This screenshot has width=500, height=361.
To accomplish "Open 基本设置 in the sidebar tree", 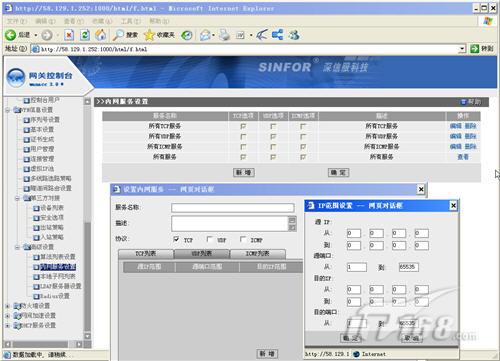I will 42,129.
